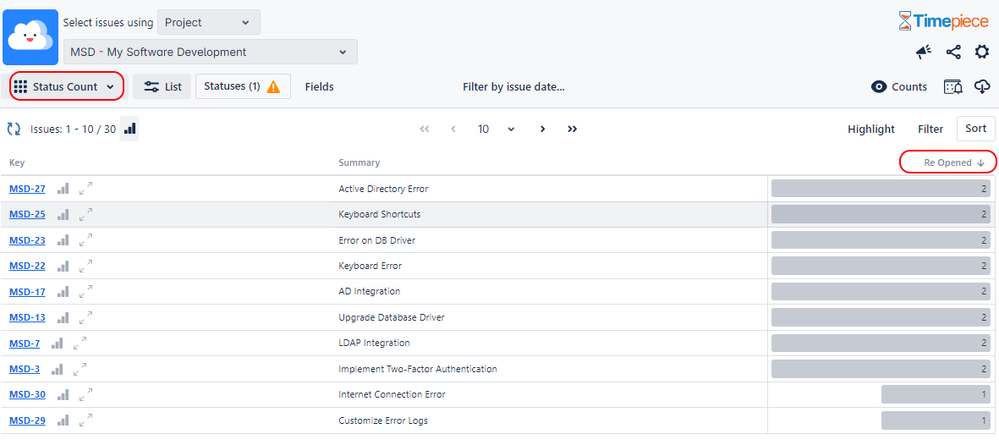Viewport: 999px width, 440px height.
Task: Open the settings gear icon
Action: (x=981, y=52)
